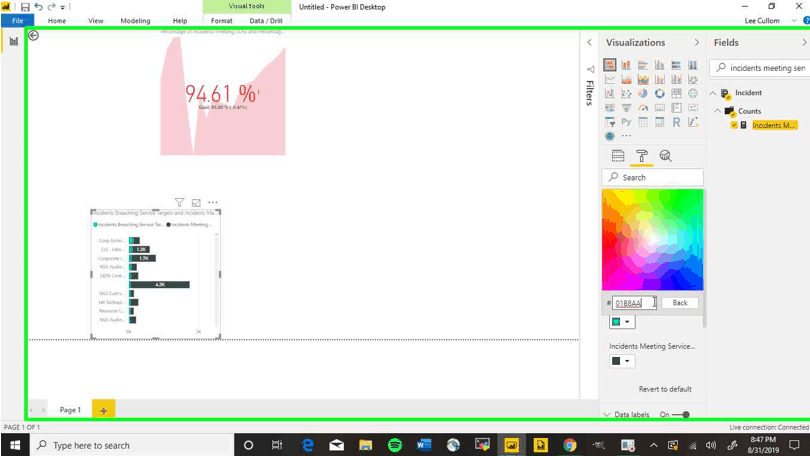Select the R script visual icon
This screenshot has width=810, height=456.
point(676,122)
